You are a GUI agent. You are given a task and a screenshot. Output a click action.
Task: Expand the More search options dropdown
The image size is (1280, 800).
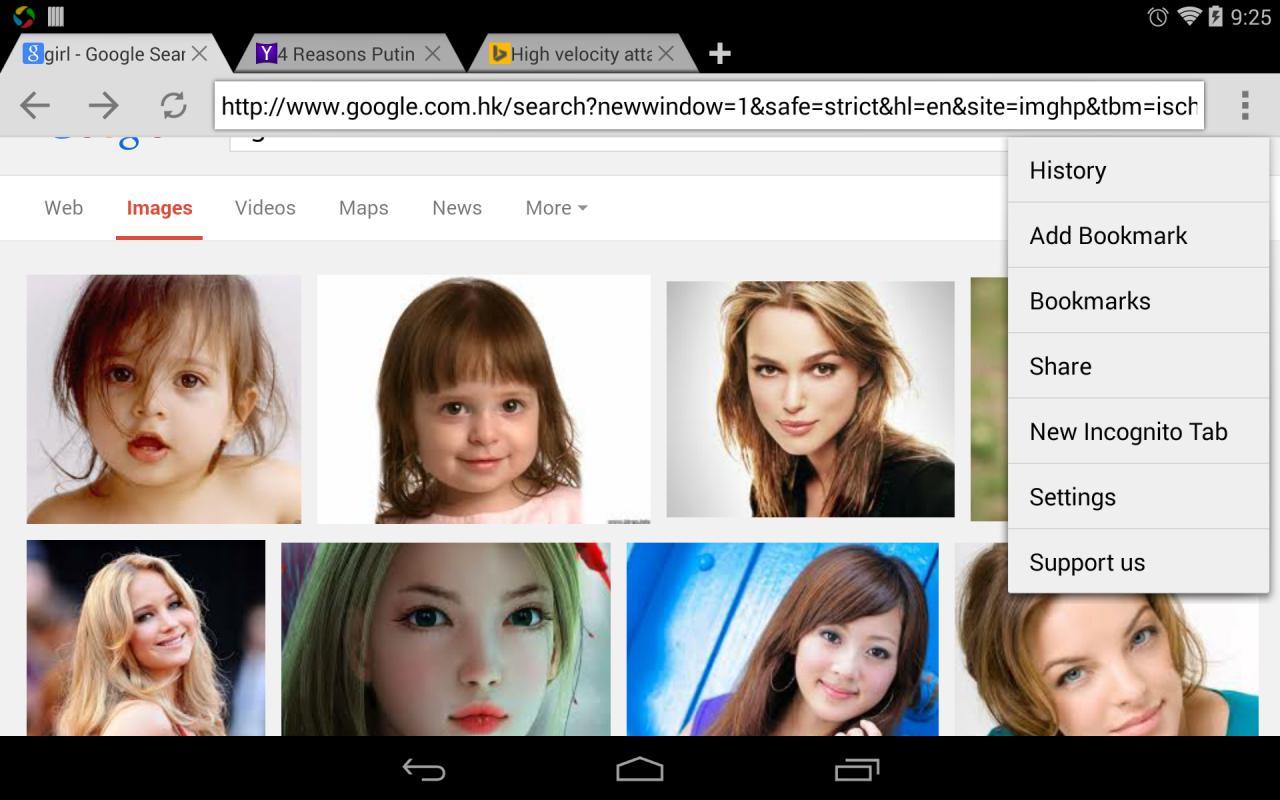(x=556, y=208)
